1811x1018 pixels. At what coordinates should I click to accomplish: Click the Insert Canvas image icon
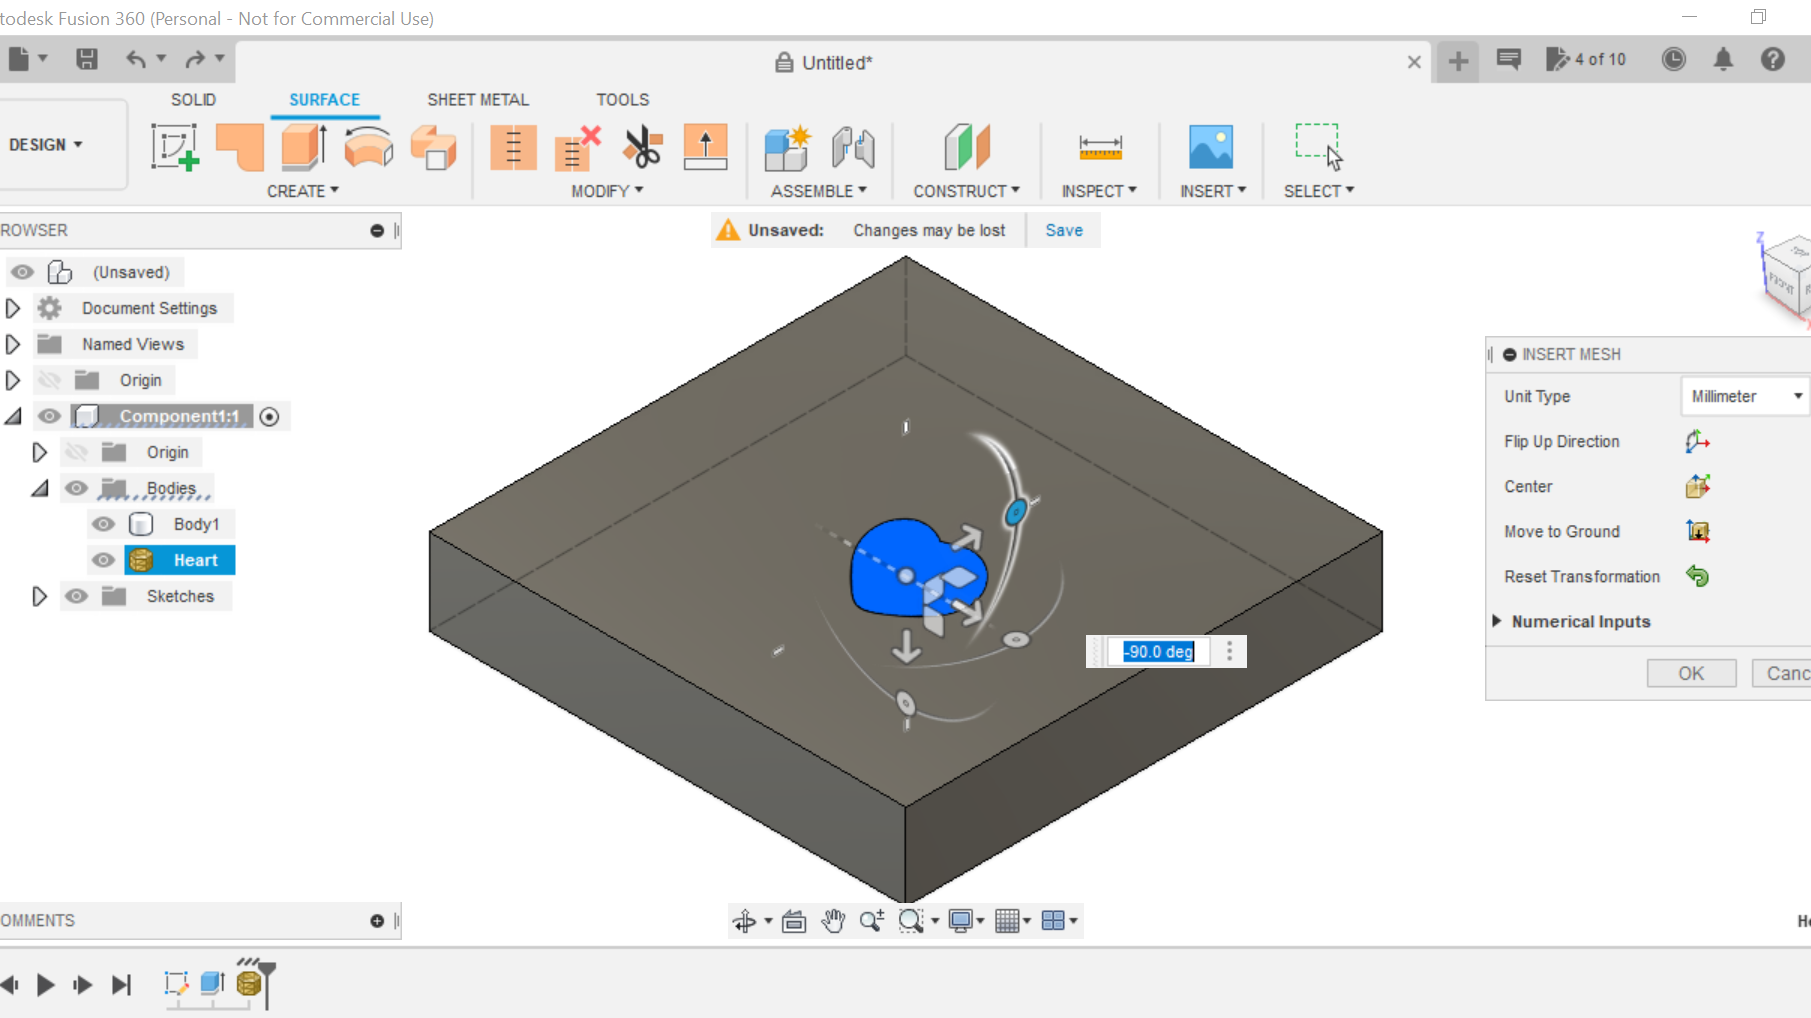1211,148
